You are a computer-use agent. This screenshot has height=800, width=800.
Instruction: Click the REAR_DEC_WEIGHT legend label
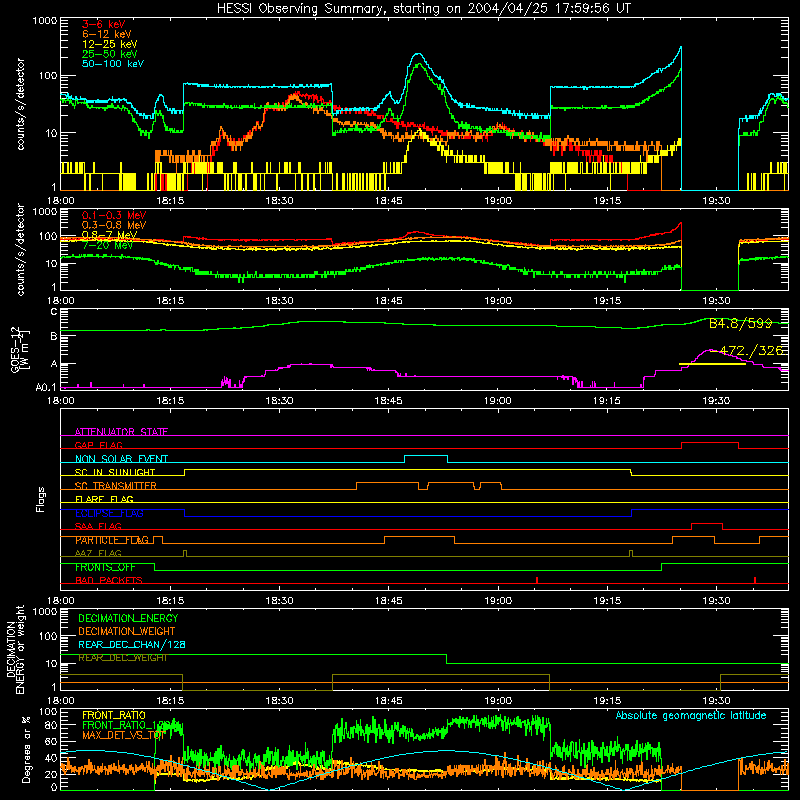(122, 658)
